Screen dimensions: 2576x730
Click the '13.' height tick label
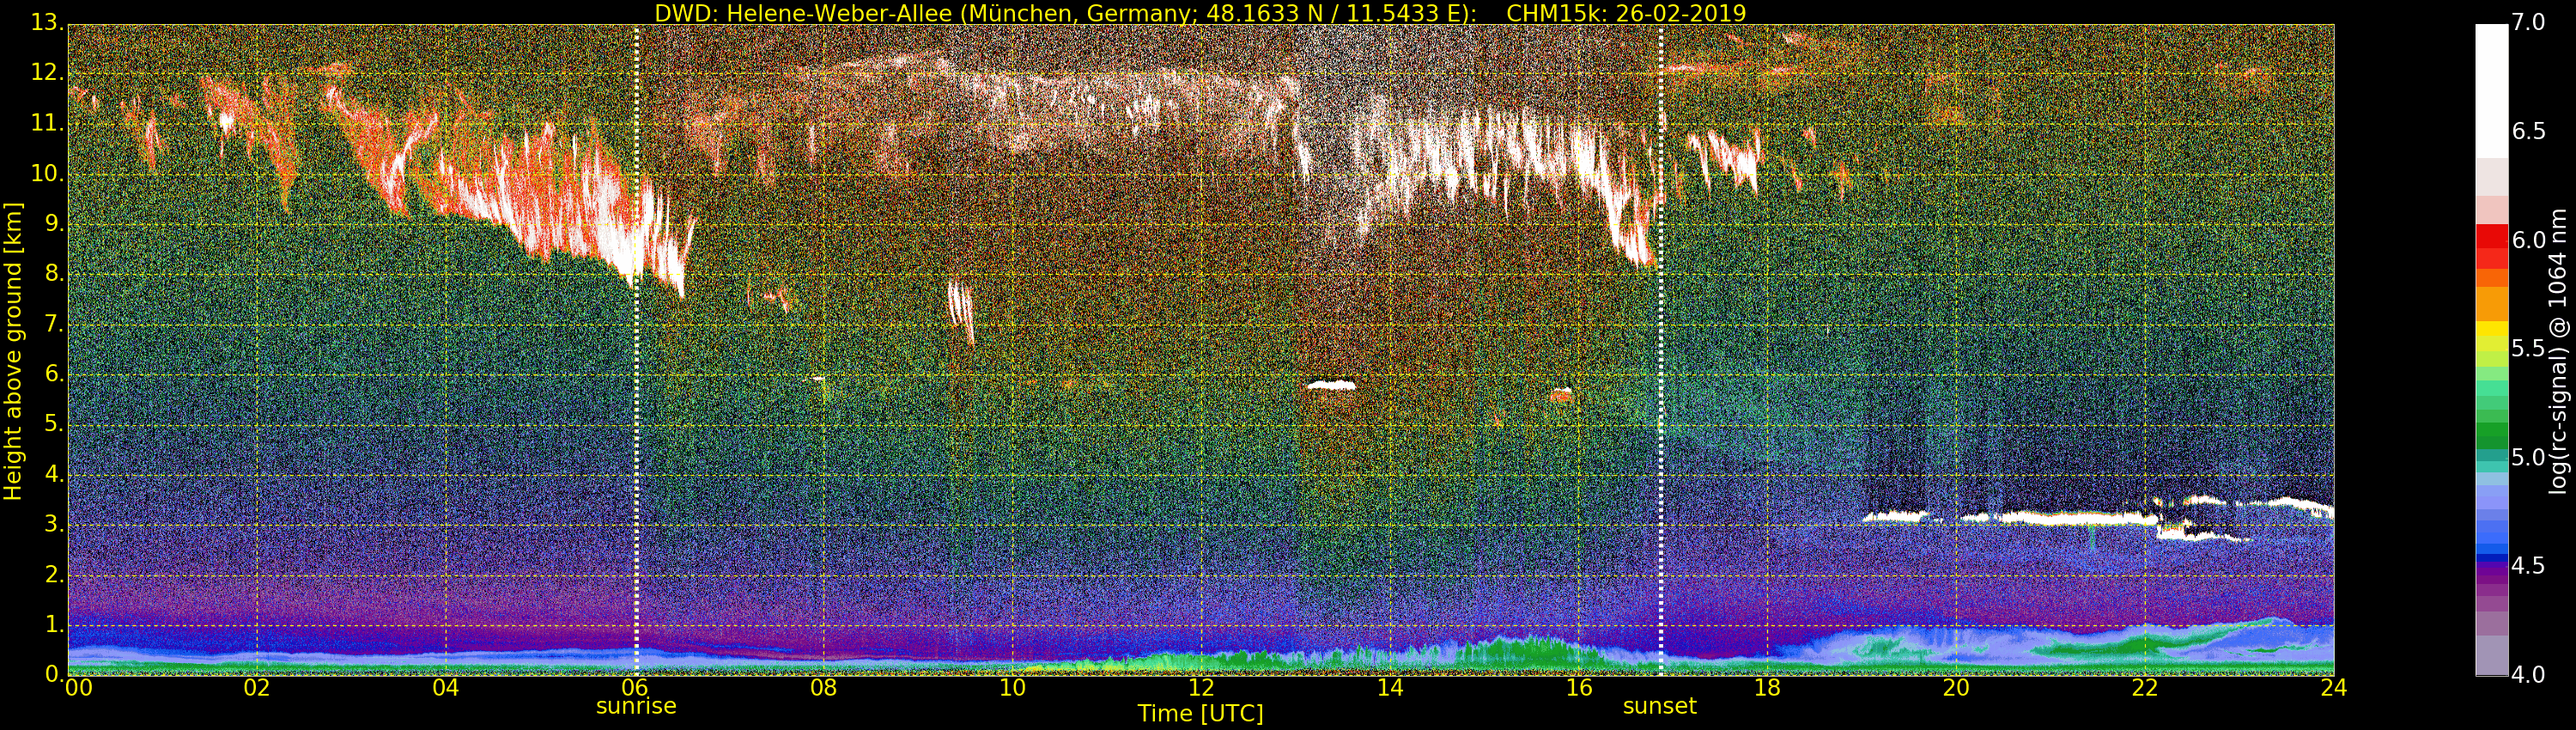(x=48, y=23)
